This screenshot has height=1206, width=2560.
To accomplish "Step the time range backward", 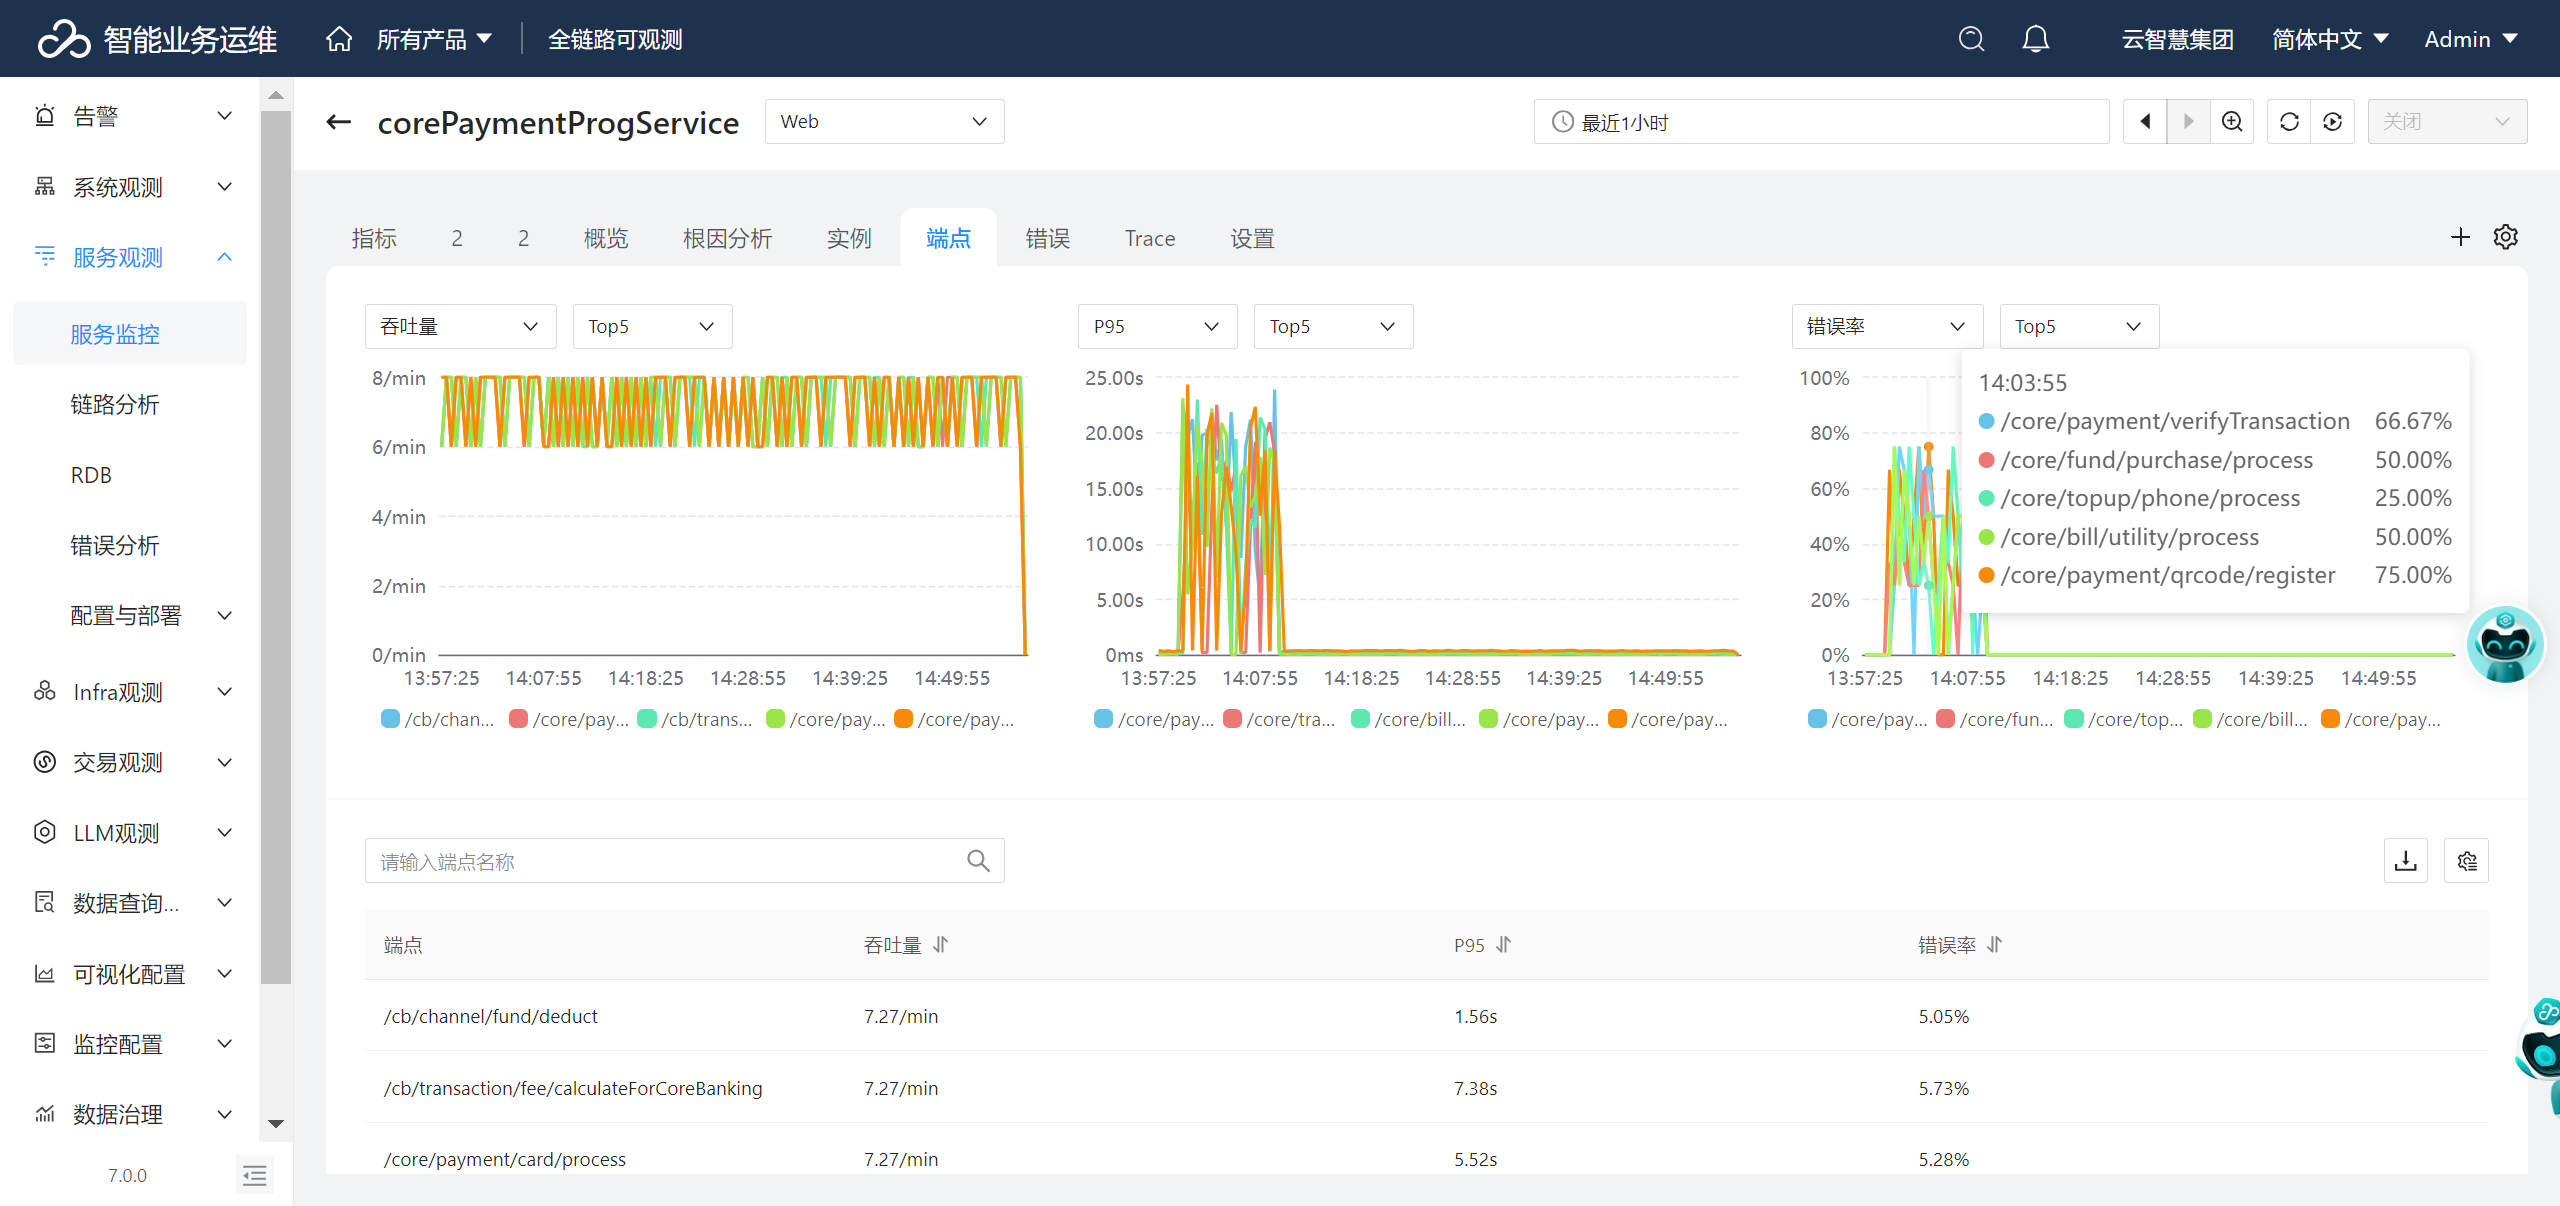I will [x=2145, y=122].
